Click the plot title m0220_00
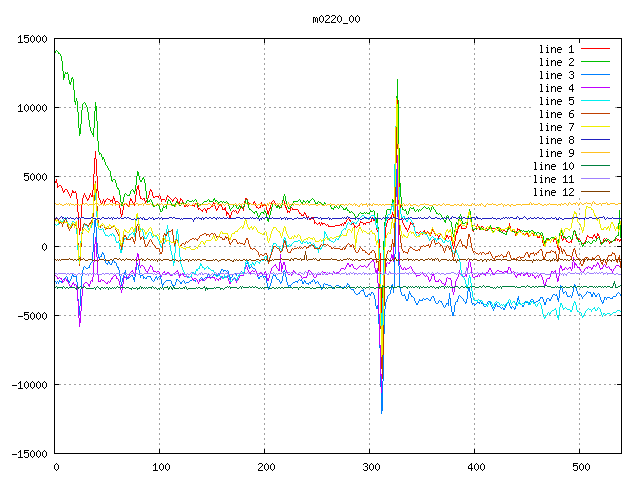 pyautogui.click(x=337, y=19)
